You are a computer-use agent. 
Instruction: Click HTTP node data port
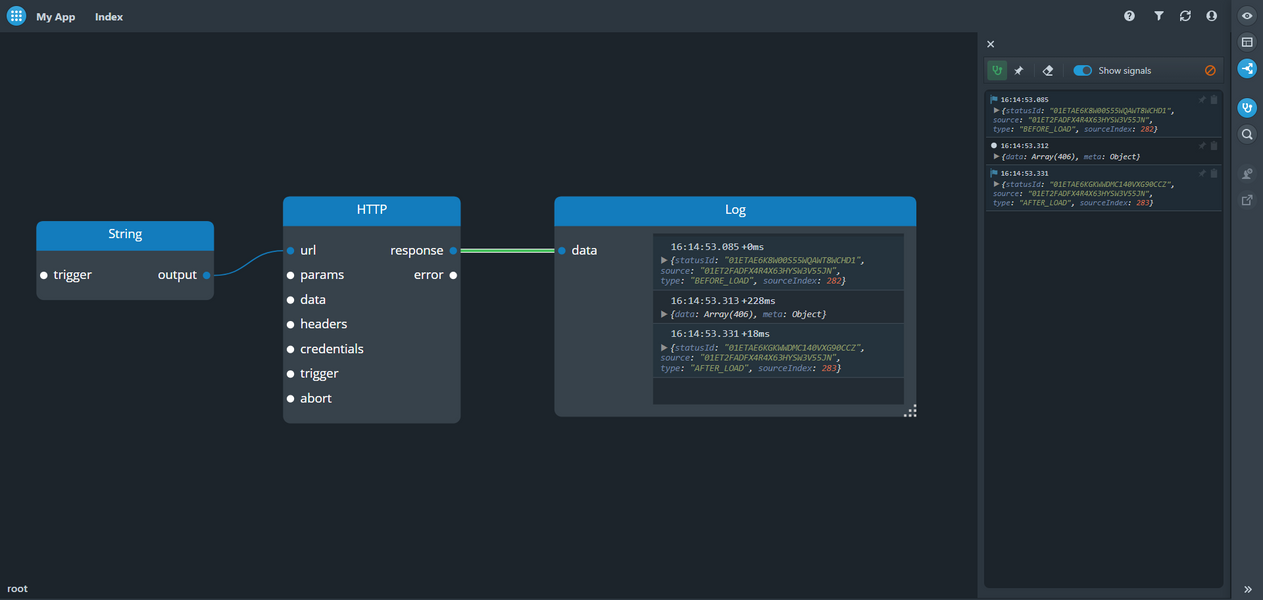click(291, 300)
